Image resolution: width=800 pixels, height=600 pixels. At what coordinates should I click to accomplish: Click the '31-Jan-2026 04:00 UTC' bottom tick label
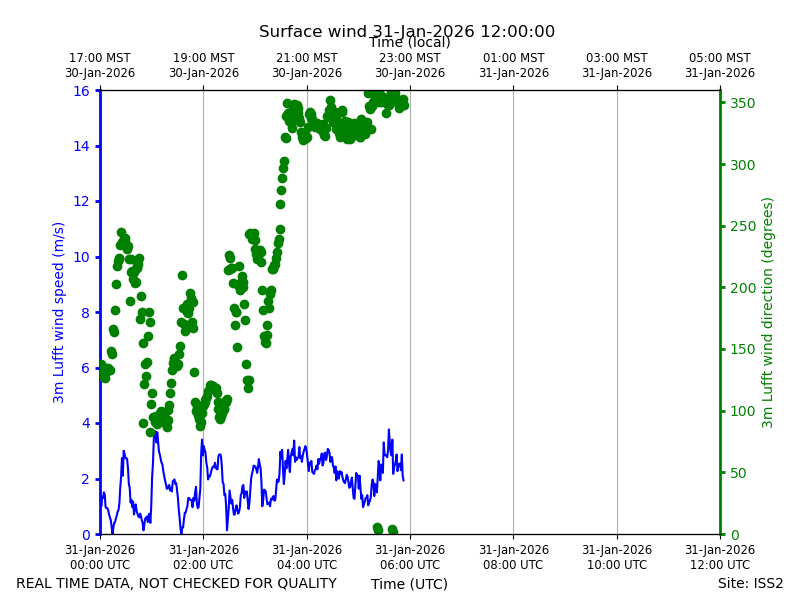click(x=307, y=557)
